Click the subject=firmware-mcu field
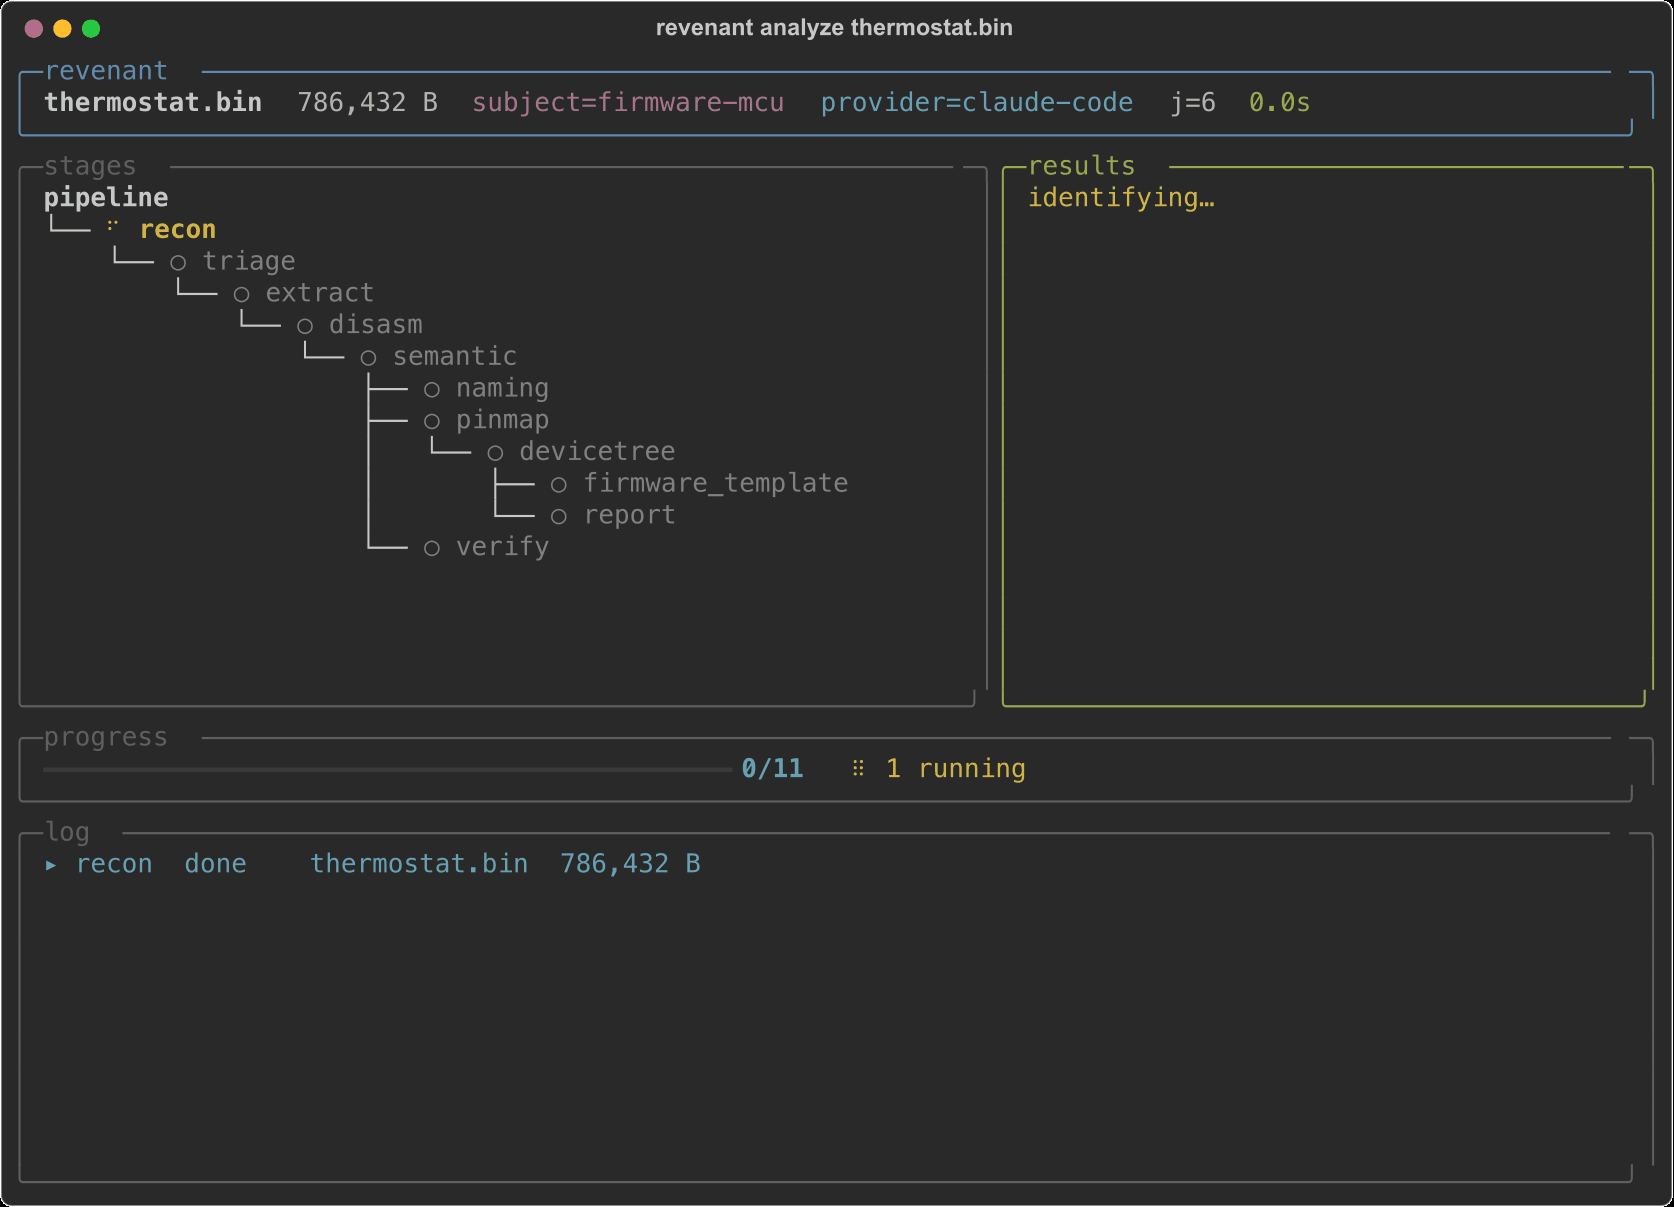Screen dimensions: 1674x1207 pos(628,102)
